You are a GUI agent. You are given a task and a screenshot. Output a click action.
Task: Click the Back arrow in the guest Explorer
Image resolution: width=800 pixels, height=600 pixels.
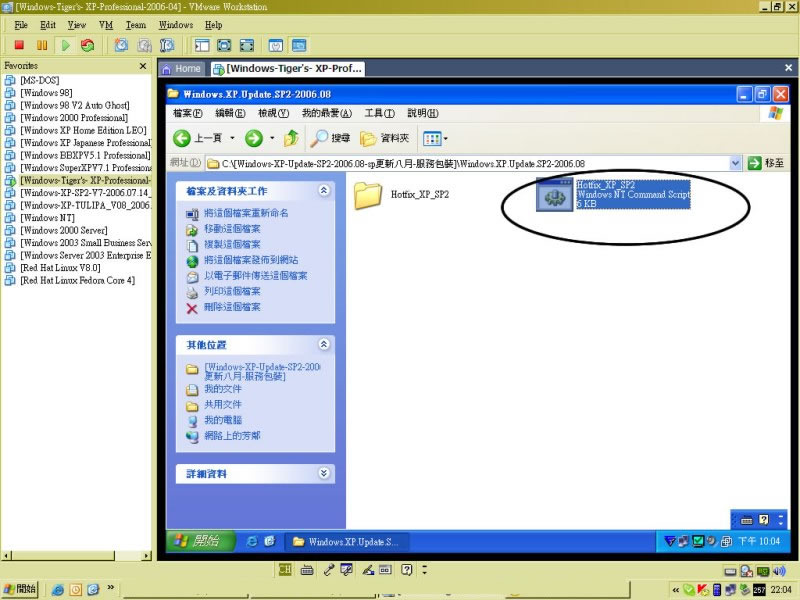click(182, 138)
